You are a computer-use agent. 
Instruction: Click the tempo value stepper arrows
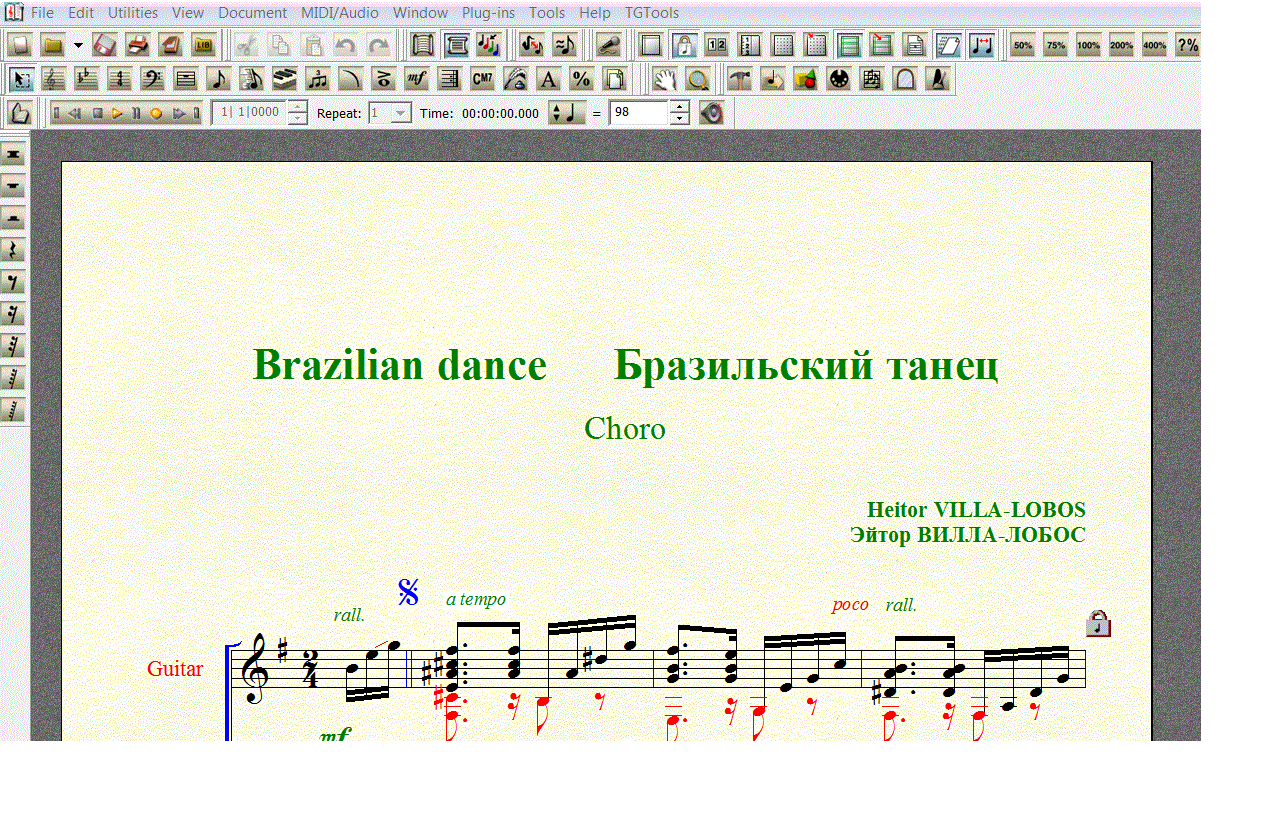coord(679,113)
